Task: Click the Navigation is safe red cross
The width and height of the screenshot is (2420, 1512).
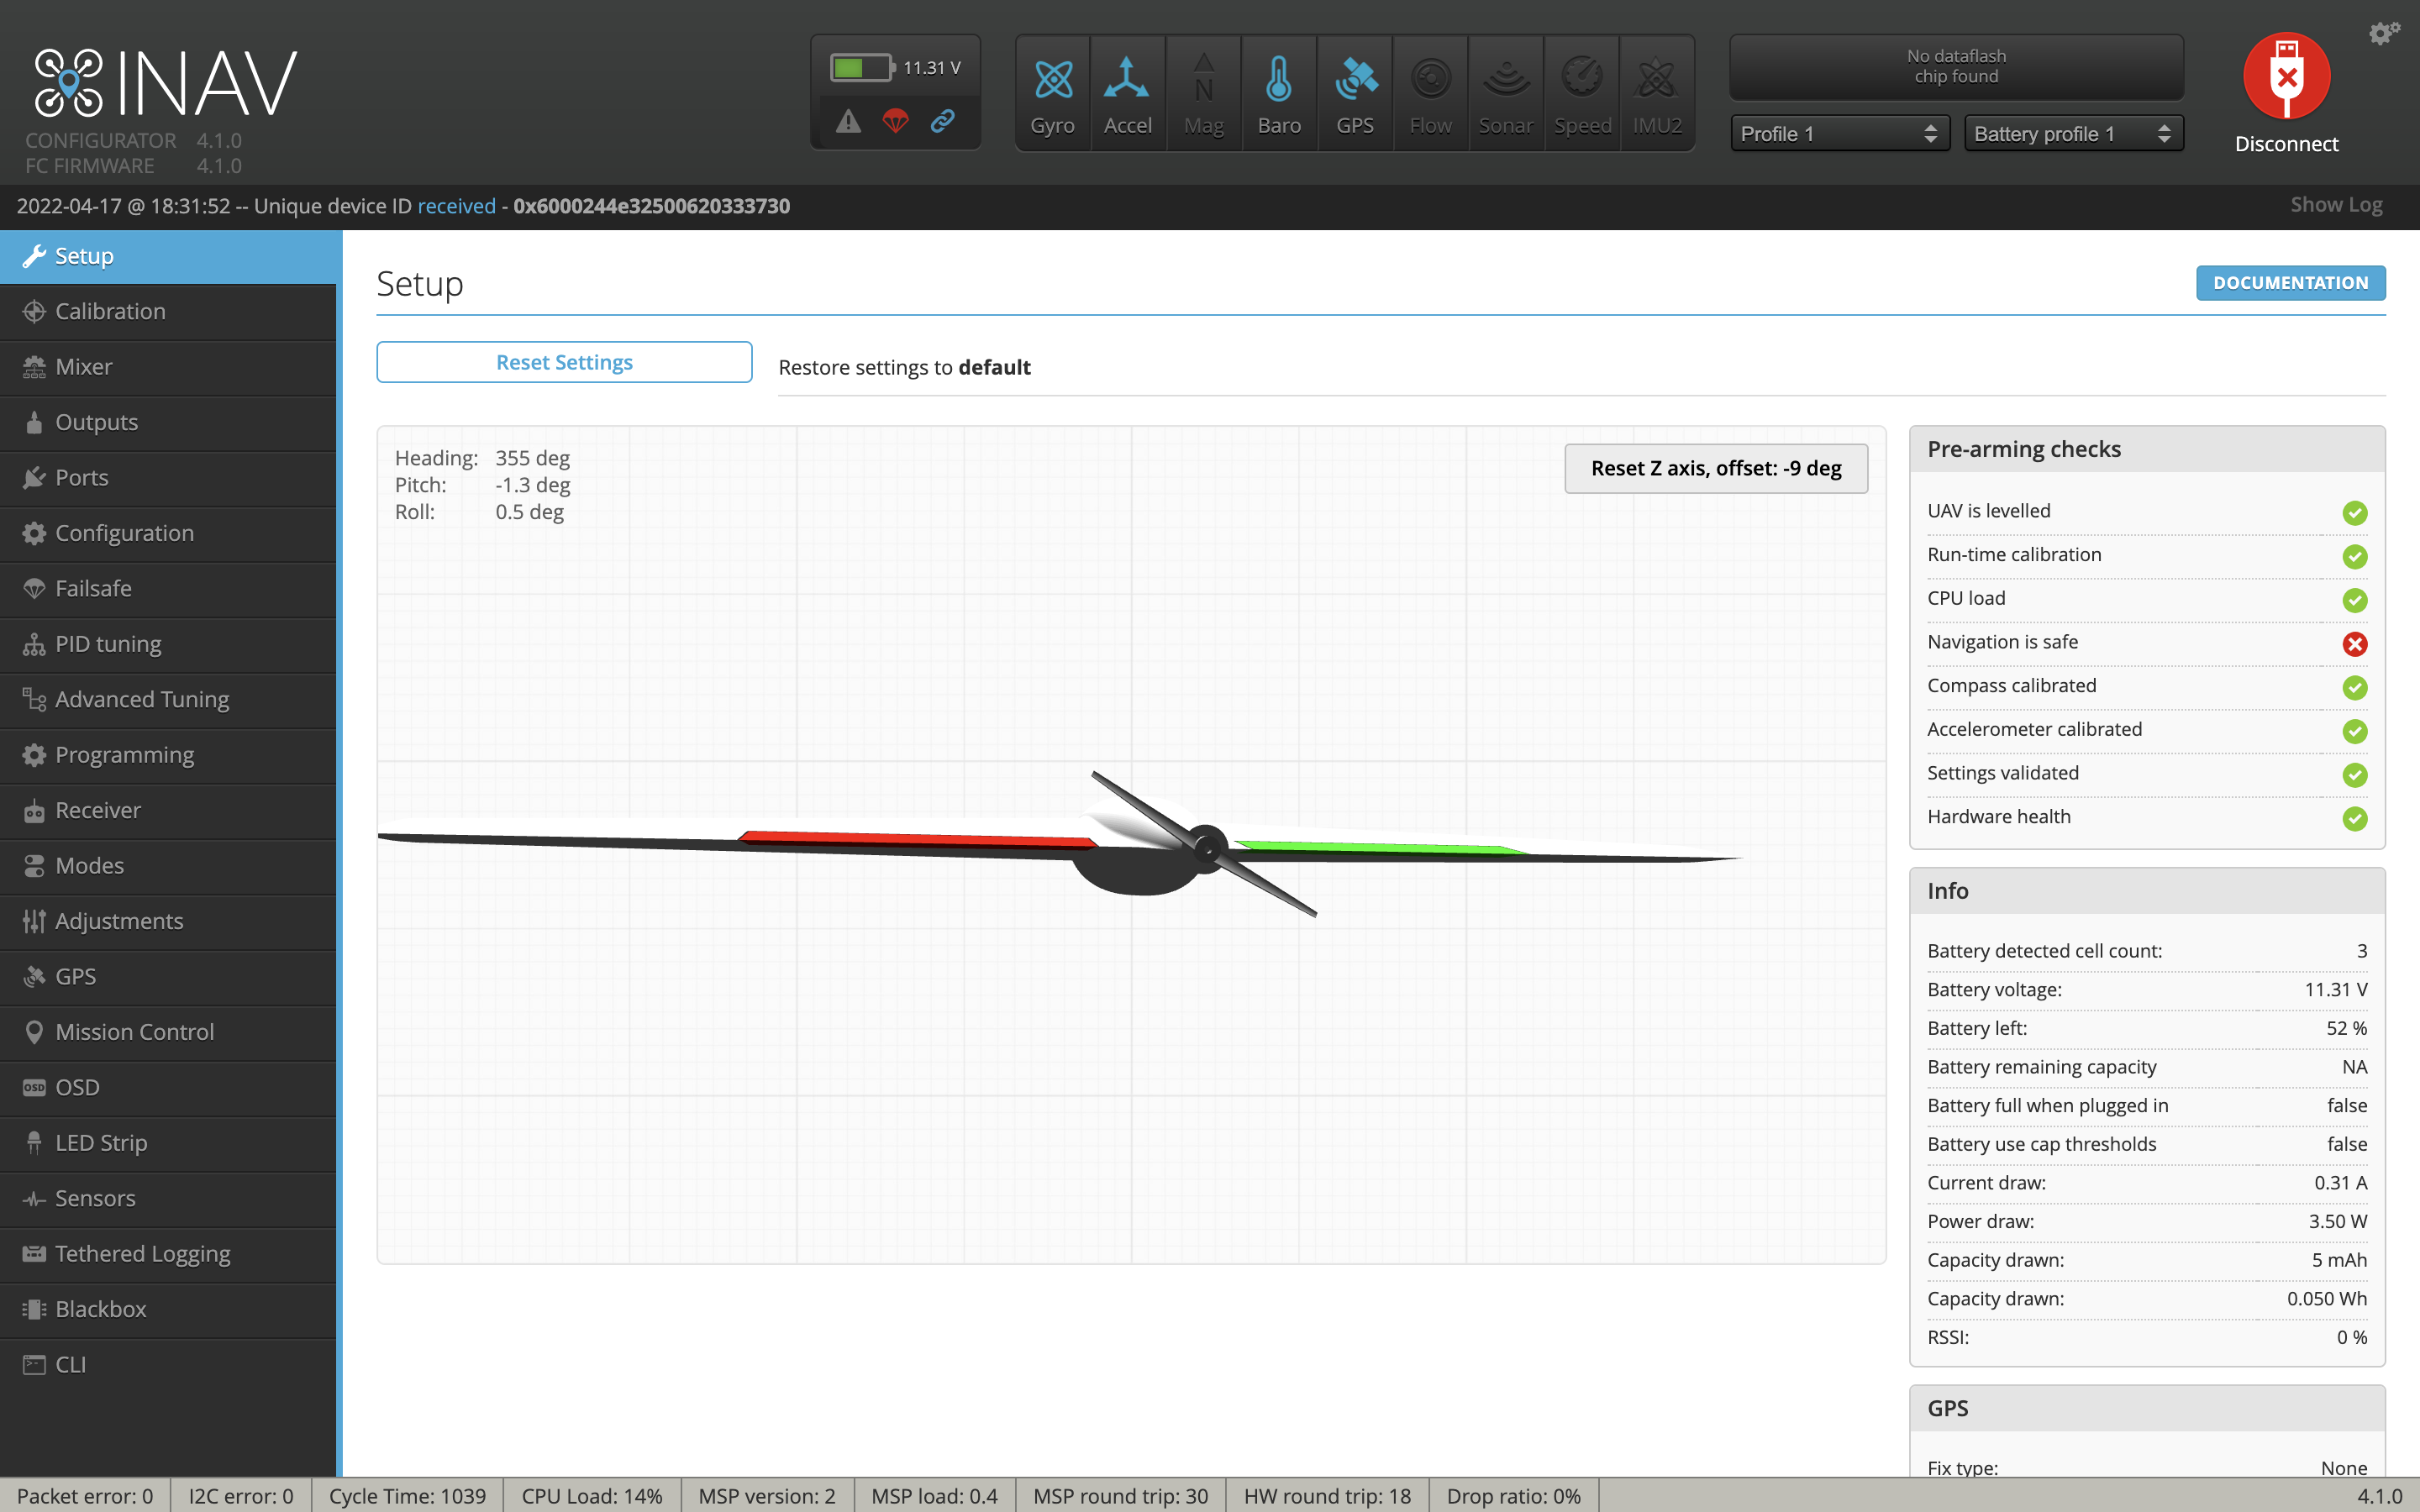Action: (x=2354, y=644)
